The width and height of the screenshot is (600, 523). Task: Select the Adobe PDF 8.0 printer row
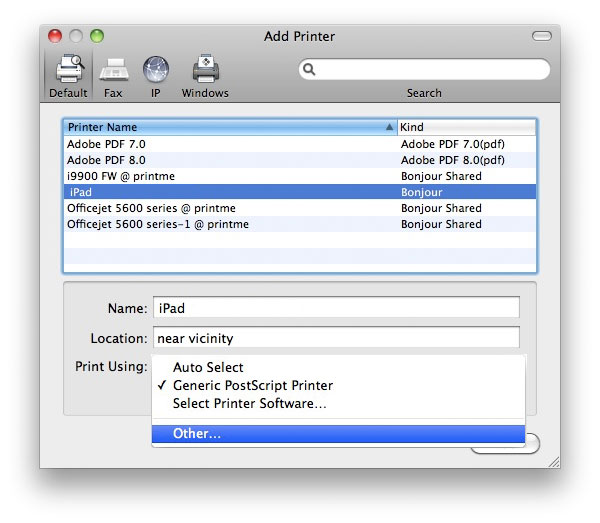coord(300,160)
